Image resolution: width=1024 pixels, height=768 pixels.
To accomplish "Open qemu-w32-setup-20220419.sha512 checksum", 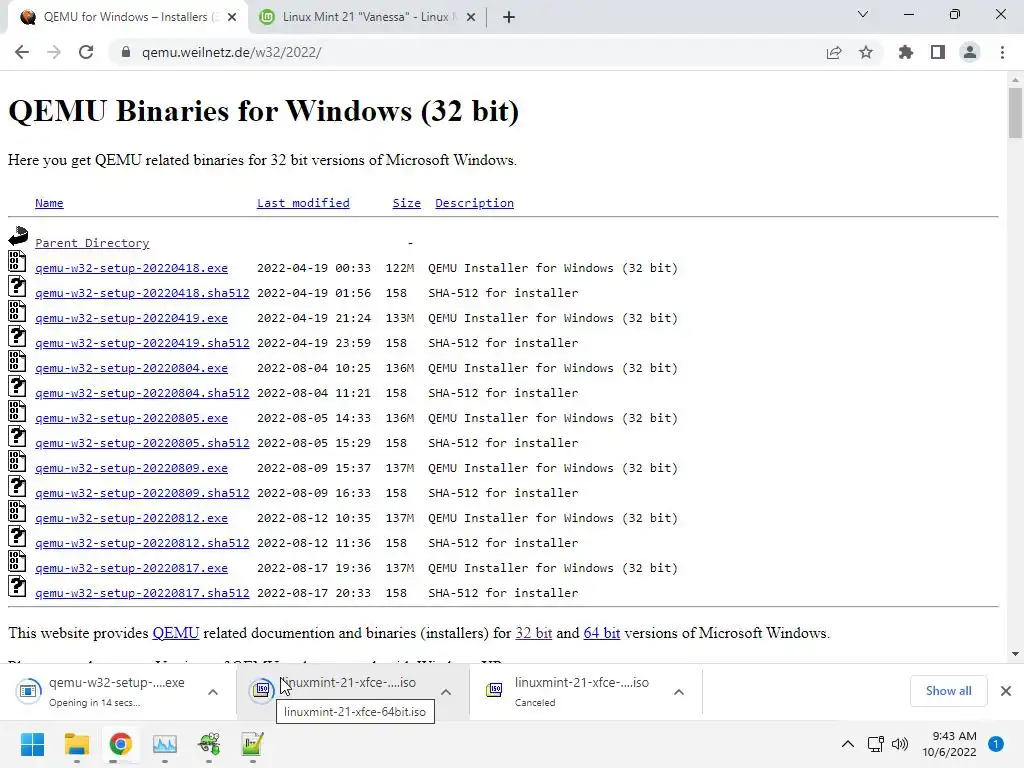I will coord(142,343).
